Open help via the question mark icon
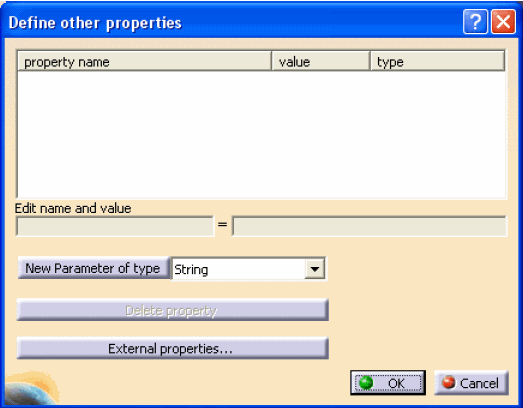This screenshot has height=408, width=523. (475, 22)
